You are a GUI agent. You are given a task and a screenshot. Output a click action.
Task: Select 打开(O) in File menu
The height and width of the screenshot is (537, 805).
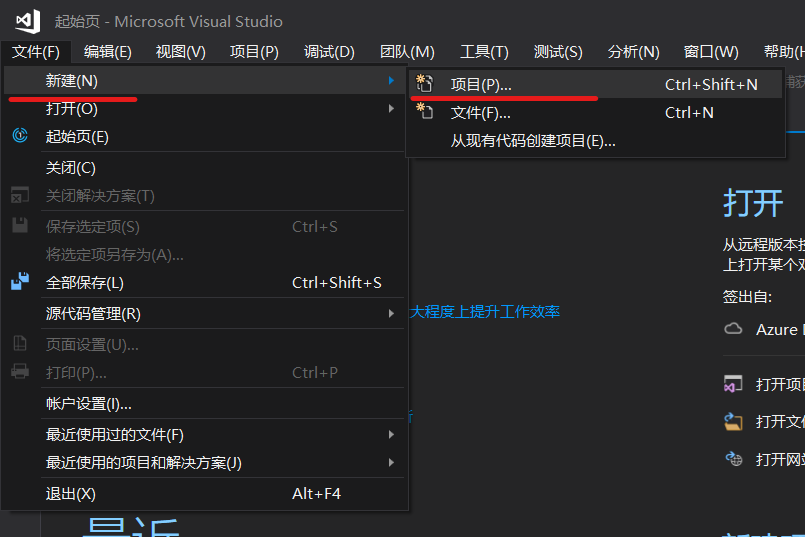[204, 108]
